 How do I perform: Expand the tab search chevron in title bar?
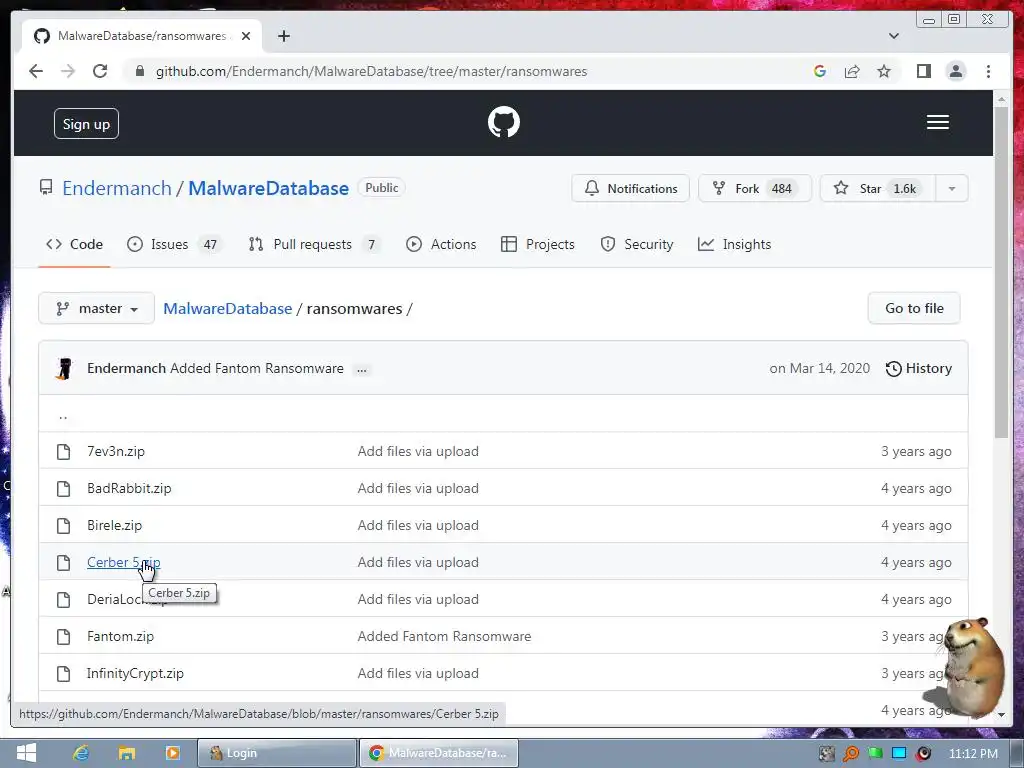(x=893, y=36)
